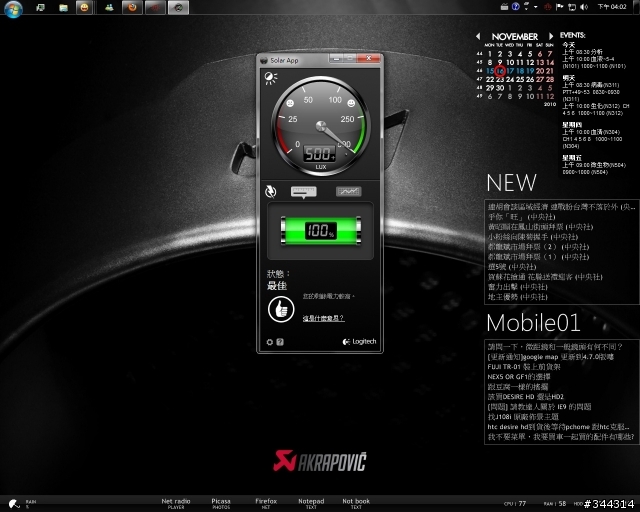Select November 28 in calendar

pos(550,79)
